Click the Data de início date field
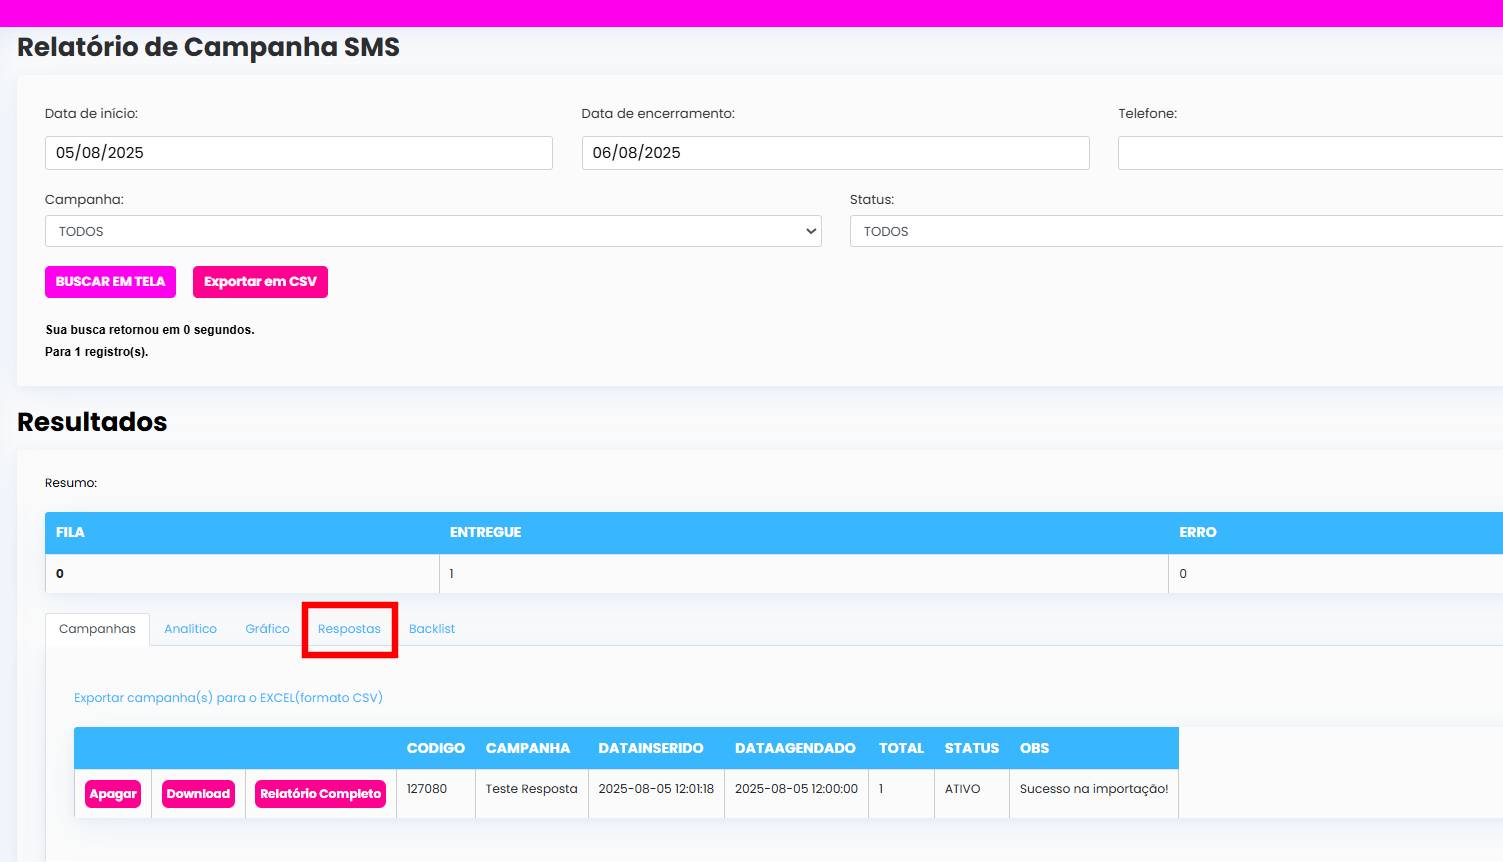 click(x=298, y=153)
